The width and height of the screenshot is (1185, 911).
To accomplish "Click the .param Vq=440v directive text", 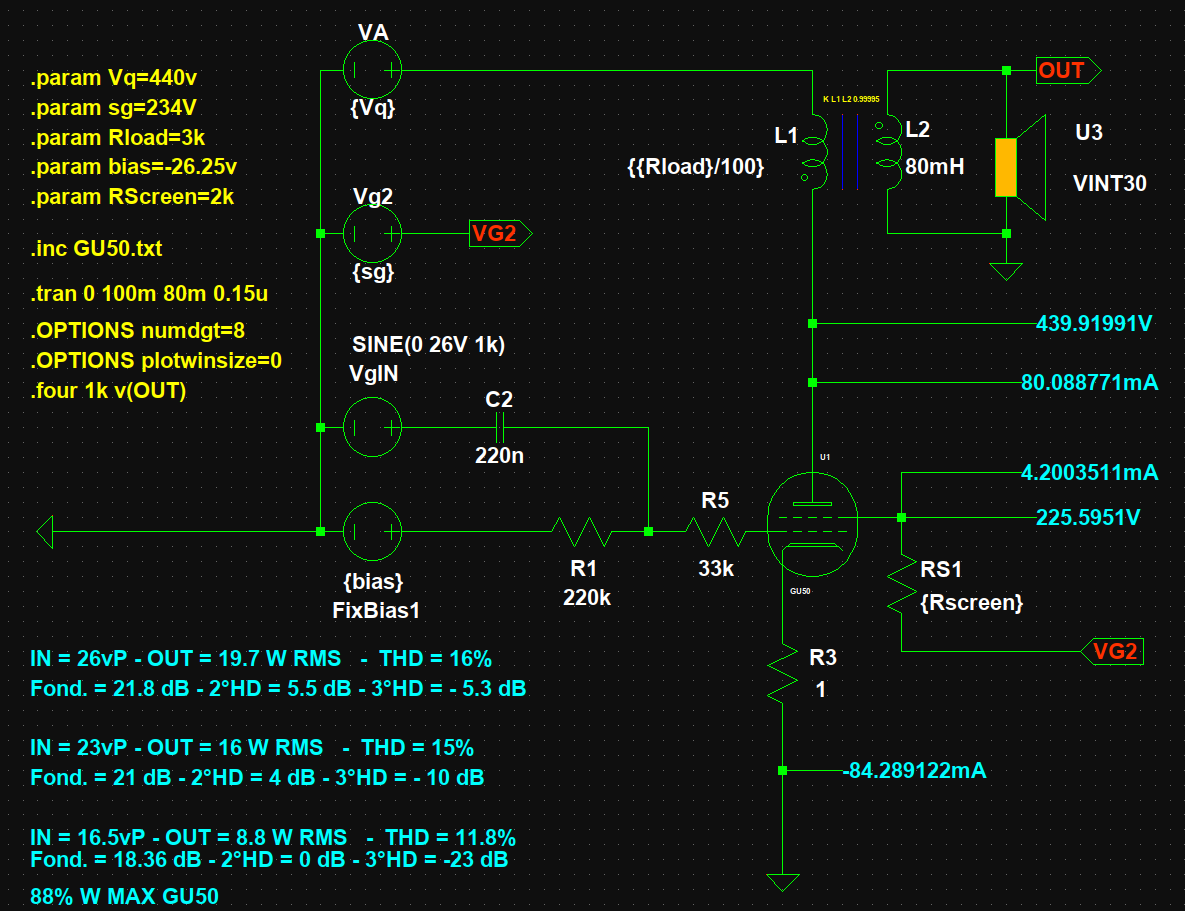I will pyautogui.click(x=120, y=78).
